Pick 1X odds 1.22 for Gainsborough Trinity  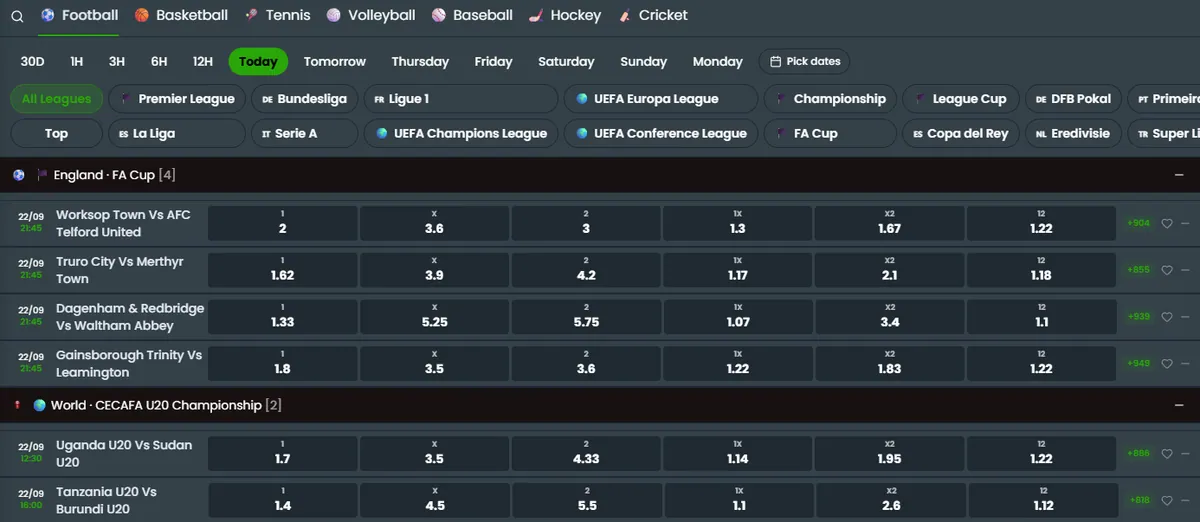pyautogui.click(x=738, y=363)
